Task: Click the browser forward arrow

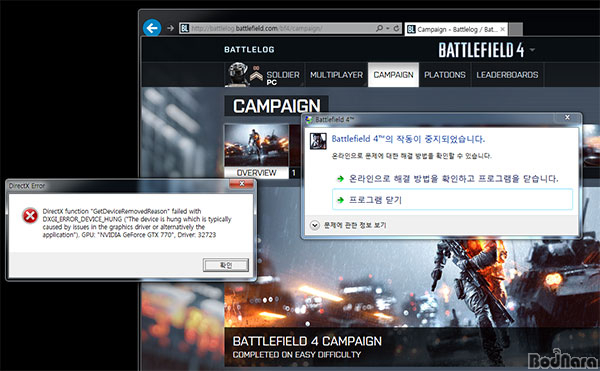Action: (171, 28)
